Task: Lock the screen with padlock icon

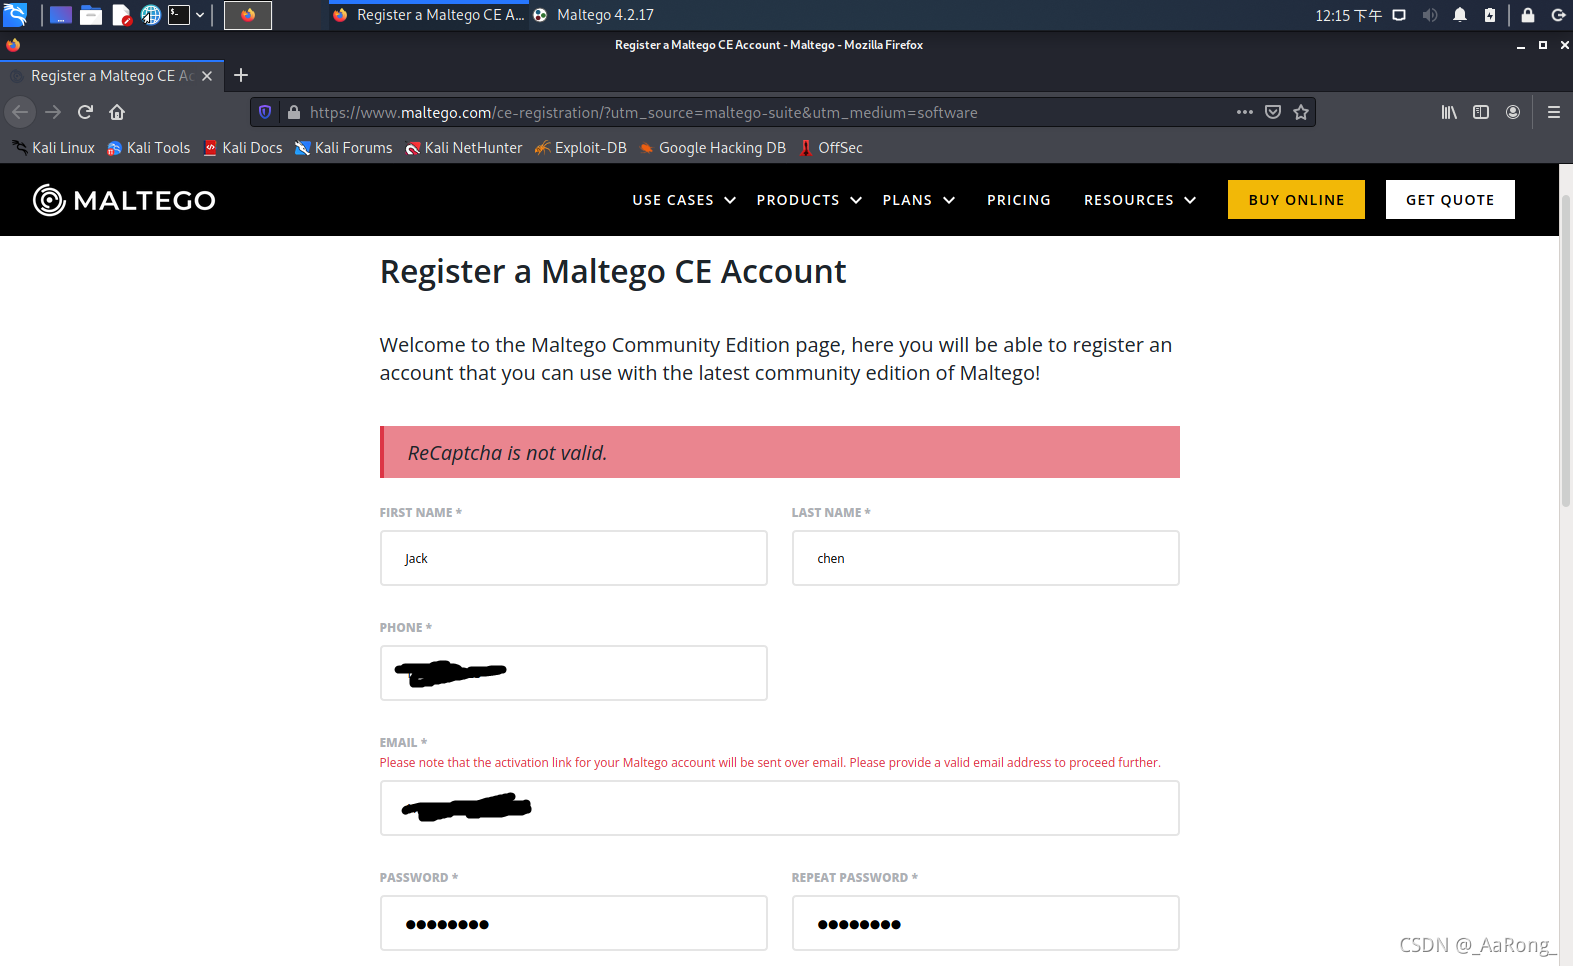Action: (x=1528, y=15)
